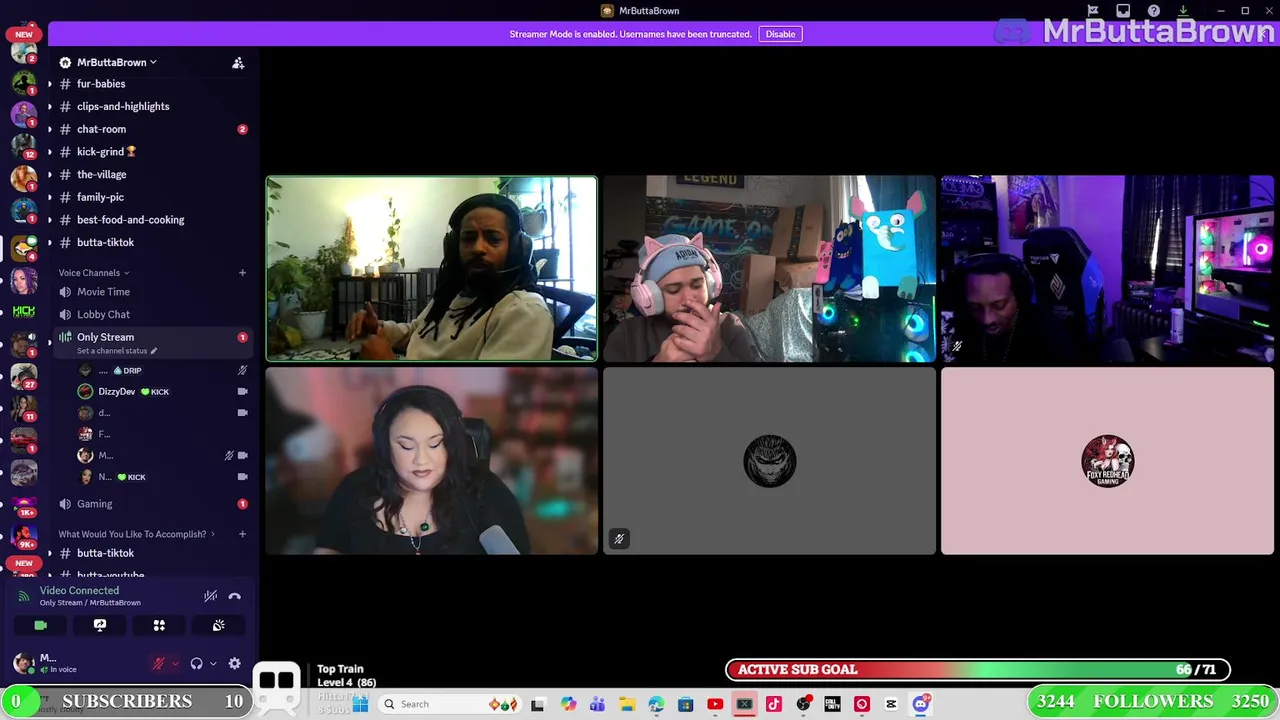Set a channel status link
The height and width of the screenshot is (720, 1280).
click(x=117, y=351)
